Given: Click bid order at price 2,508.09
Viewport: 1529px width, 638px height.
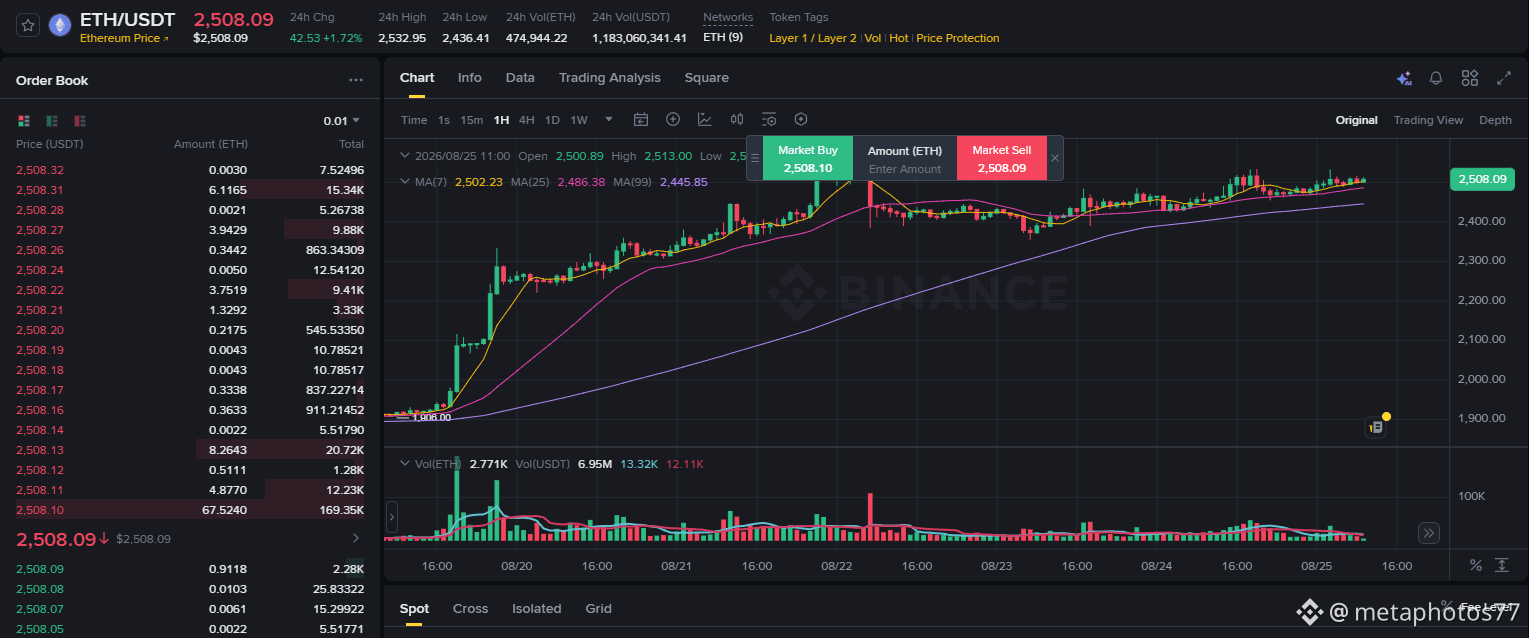Looking at the screenshot, I should tap(190, 569).
